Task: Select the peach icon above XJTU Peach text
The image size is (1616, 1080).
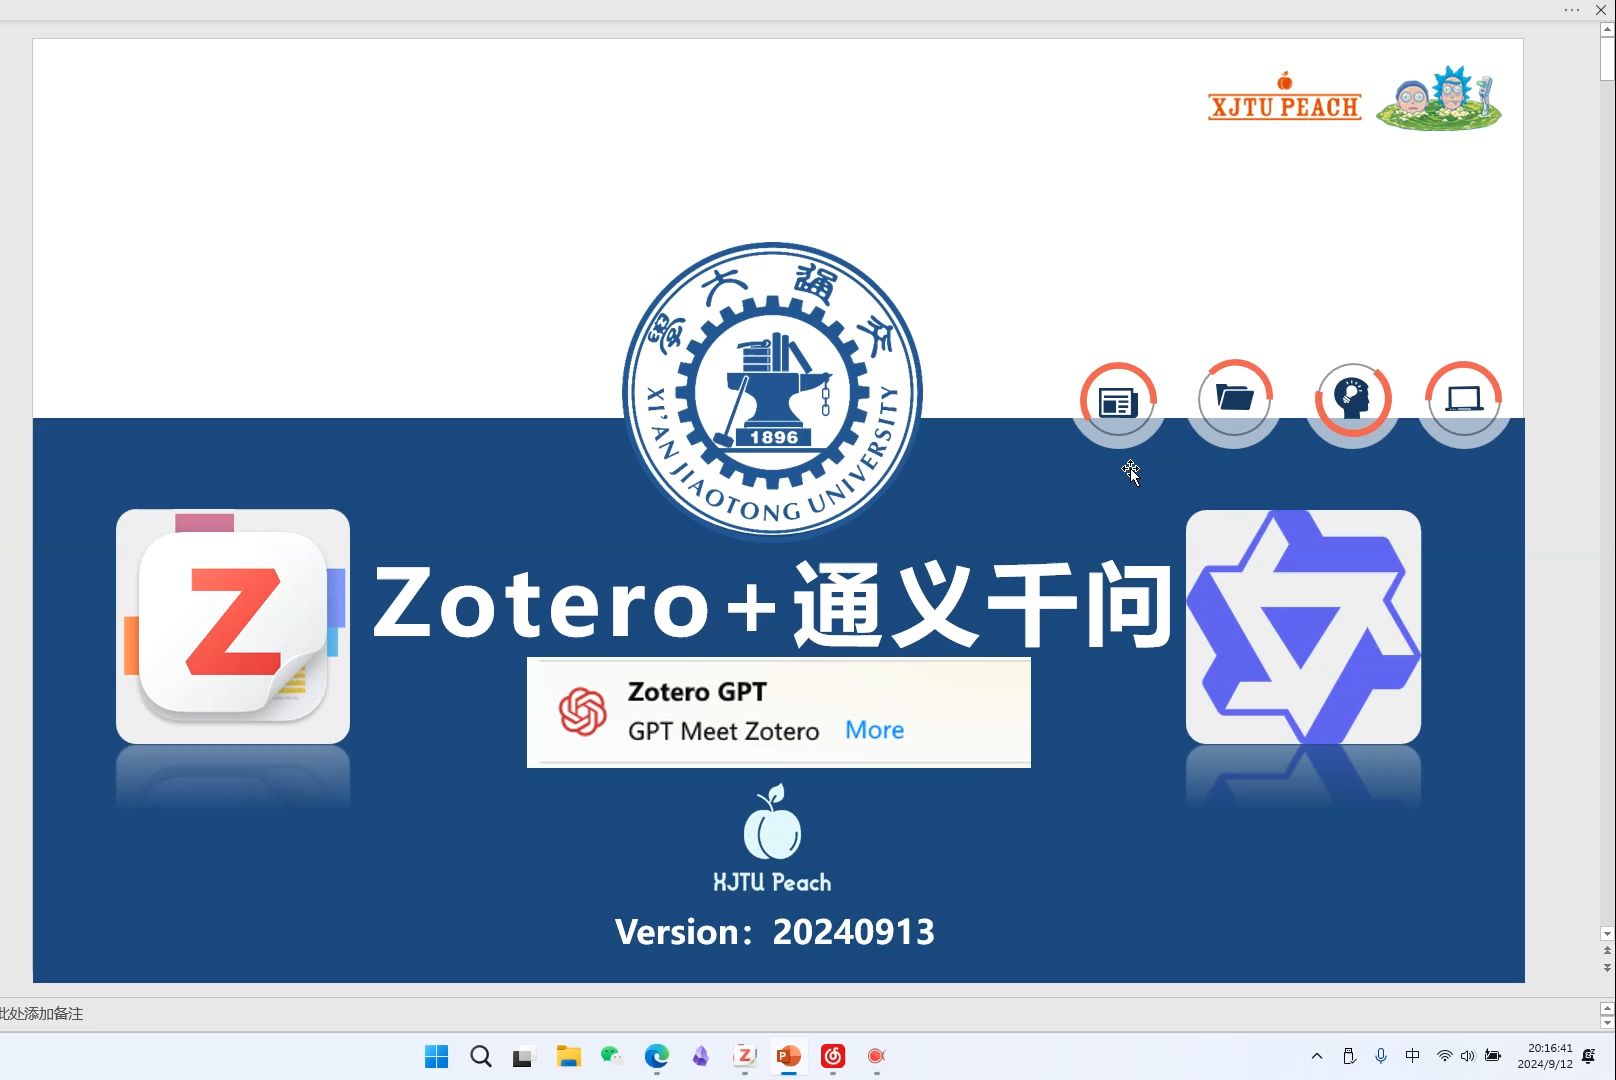Action: click(772, 822)
